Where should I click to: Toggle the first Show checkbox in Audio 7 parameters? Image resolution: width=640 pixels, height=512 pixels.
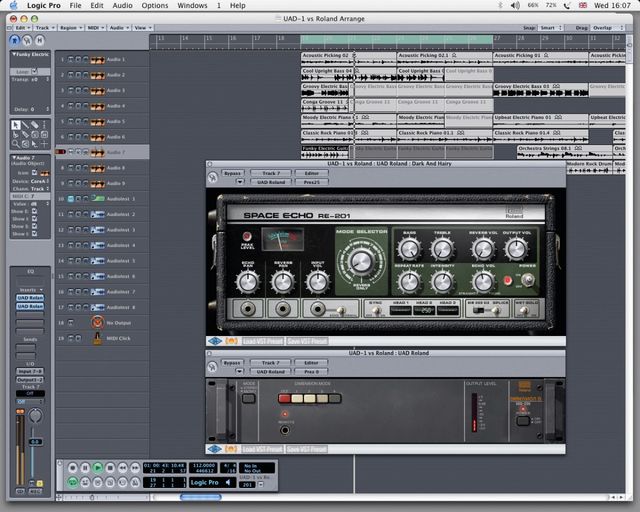[34, 211]
